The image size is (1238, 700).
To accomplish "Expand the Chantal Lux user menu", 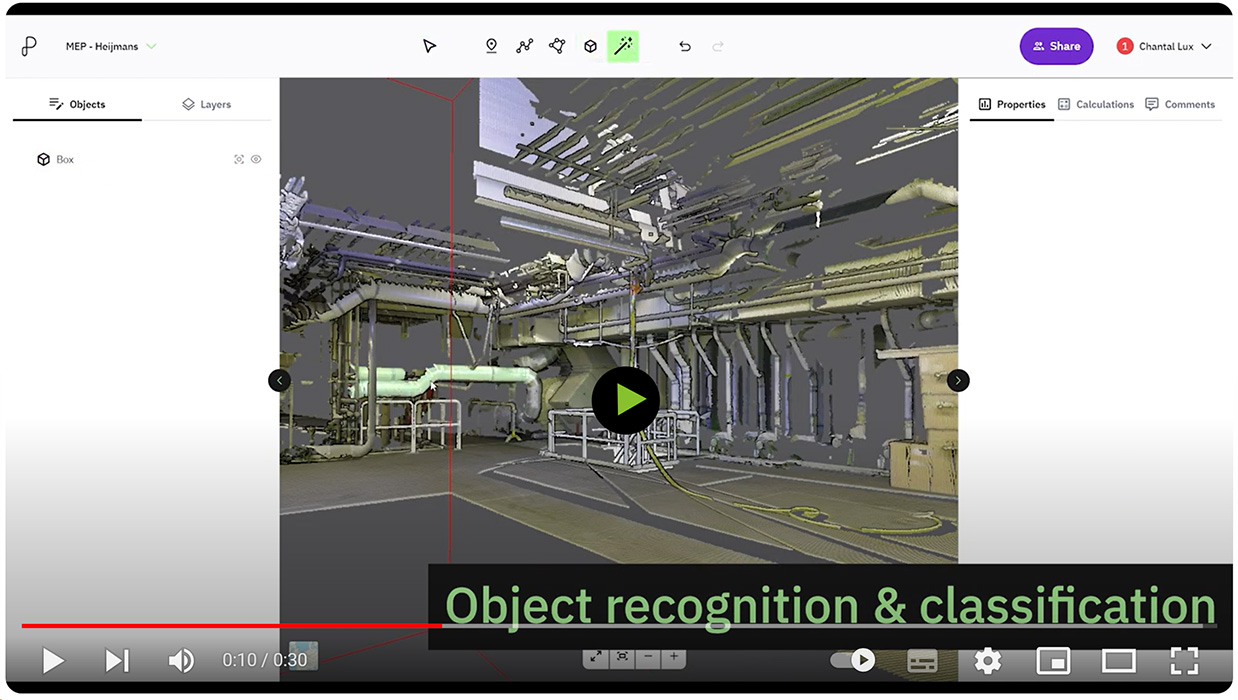I will point(1164,46).
